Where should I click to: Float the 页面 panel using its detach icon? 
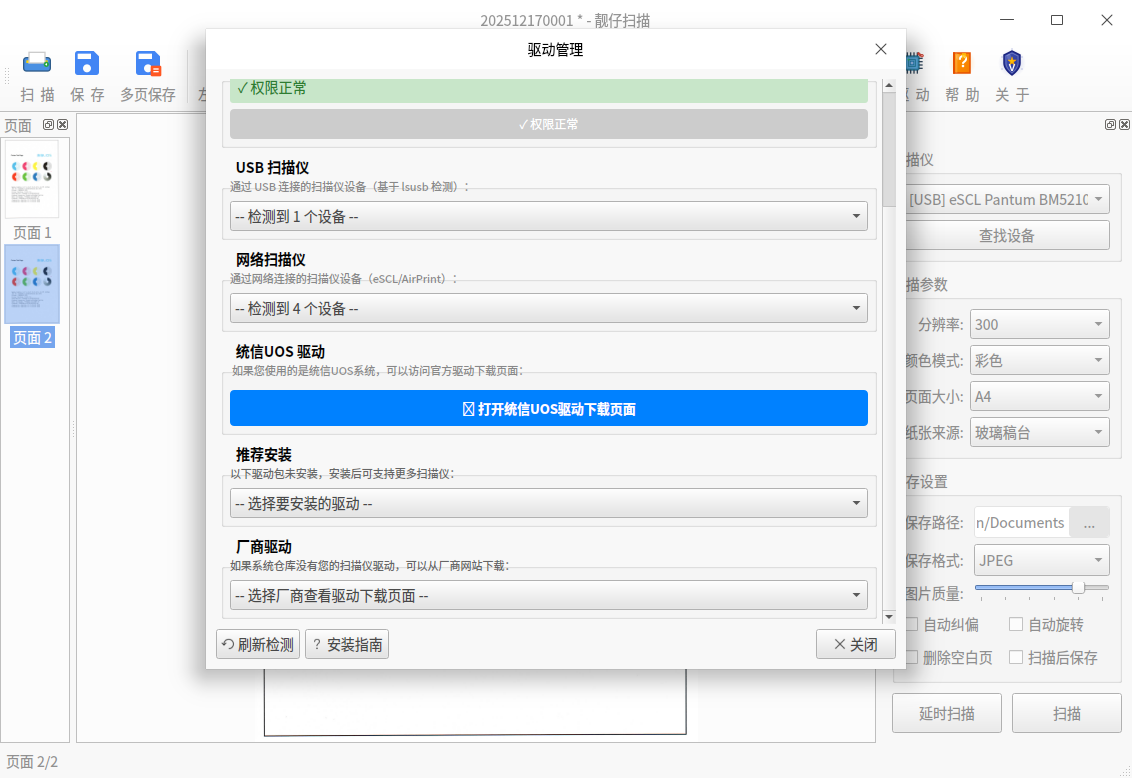point(48,124)
